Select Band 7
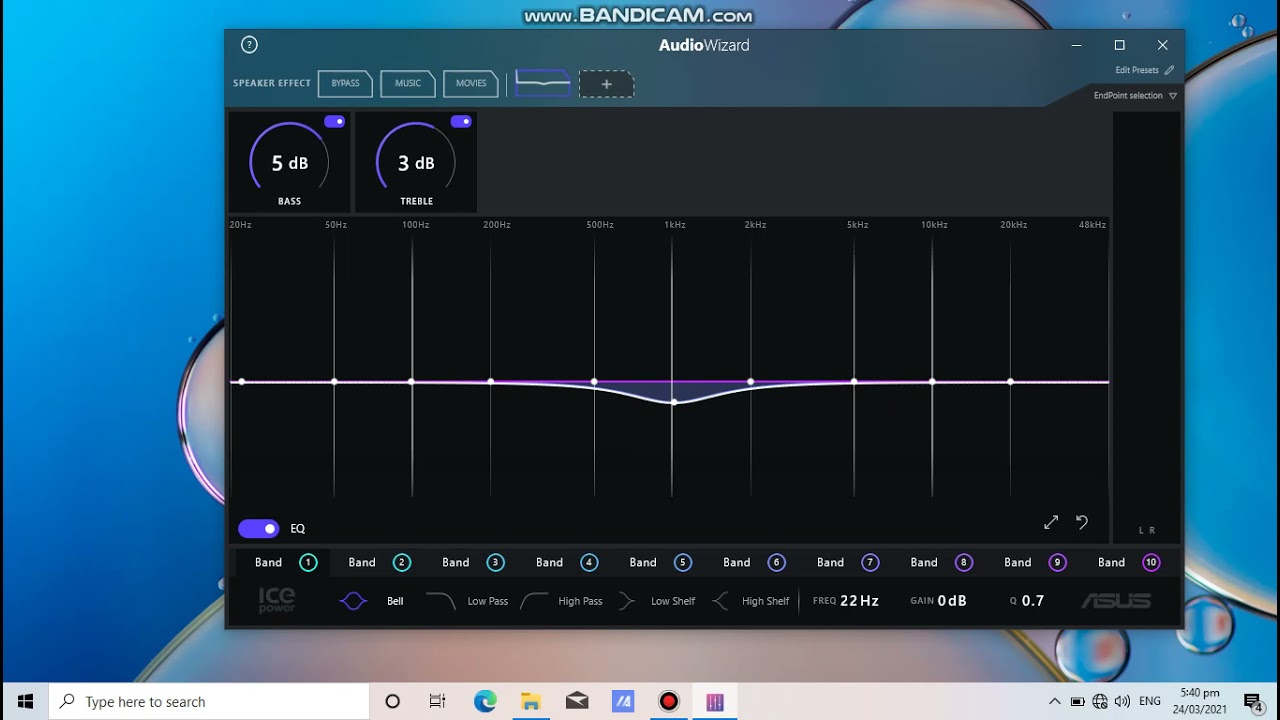The height and width of the screenshot is (720, 1280). point(848,563)
